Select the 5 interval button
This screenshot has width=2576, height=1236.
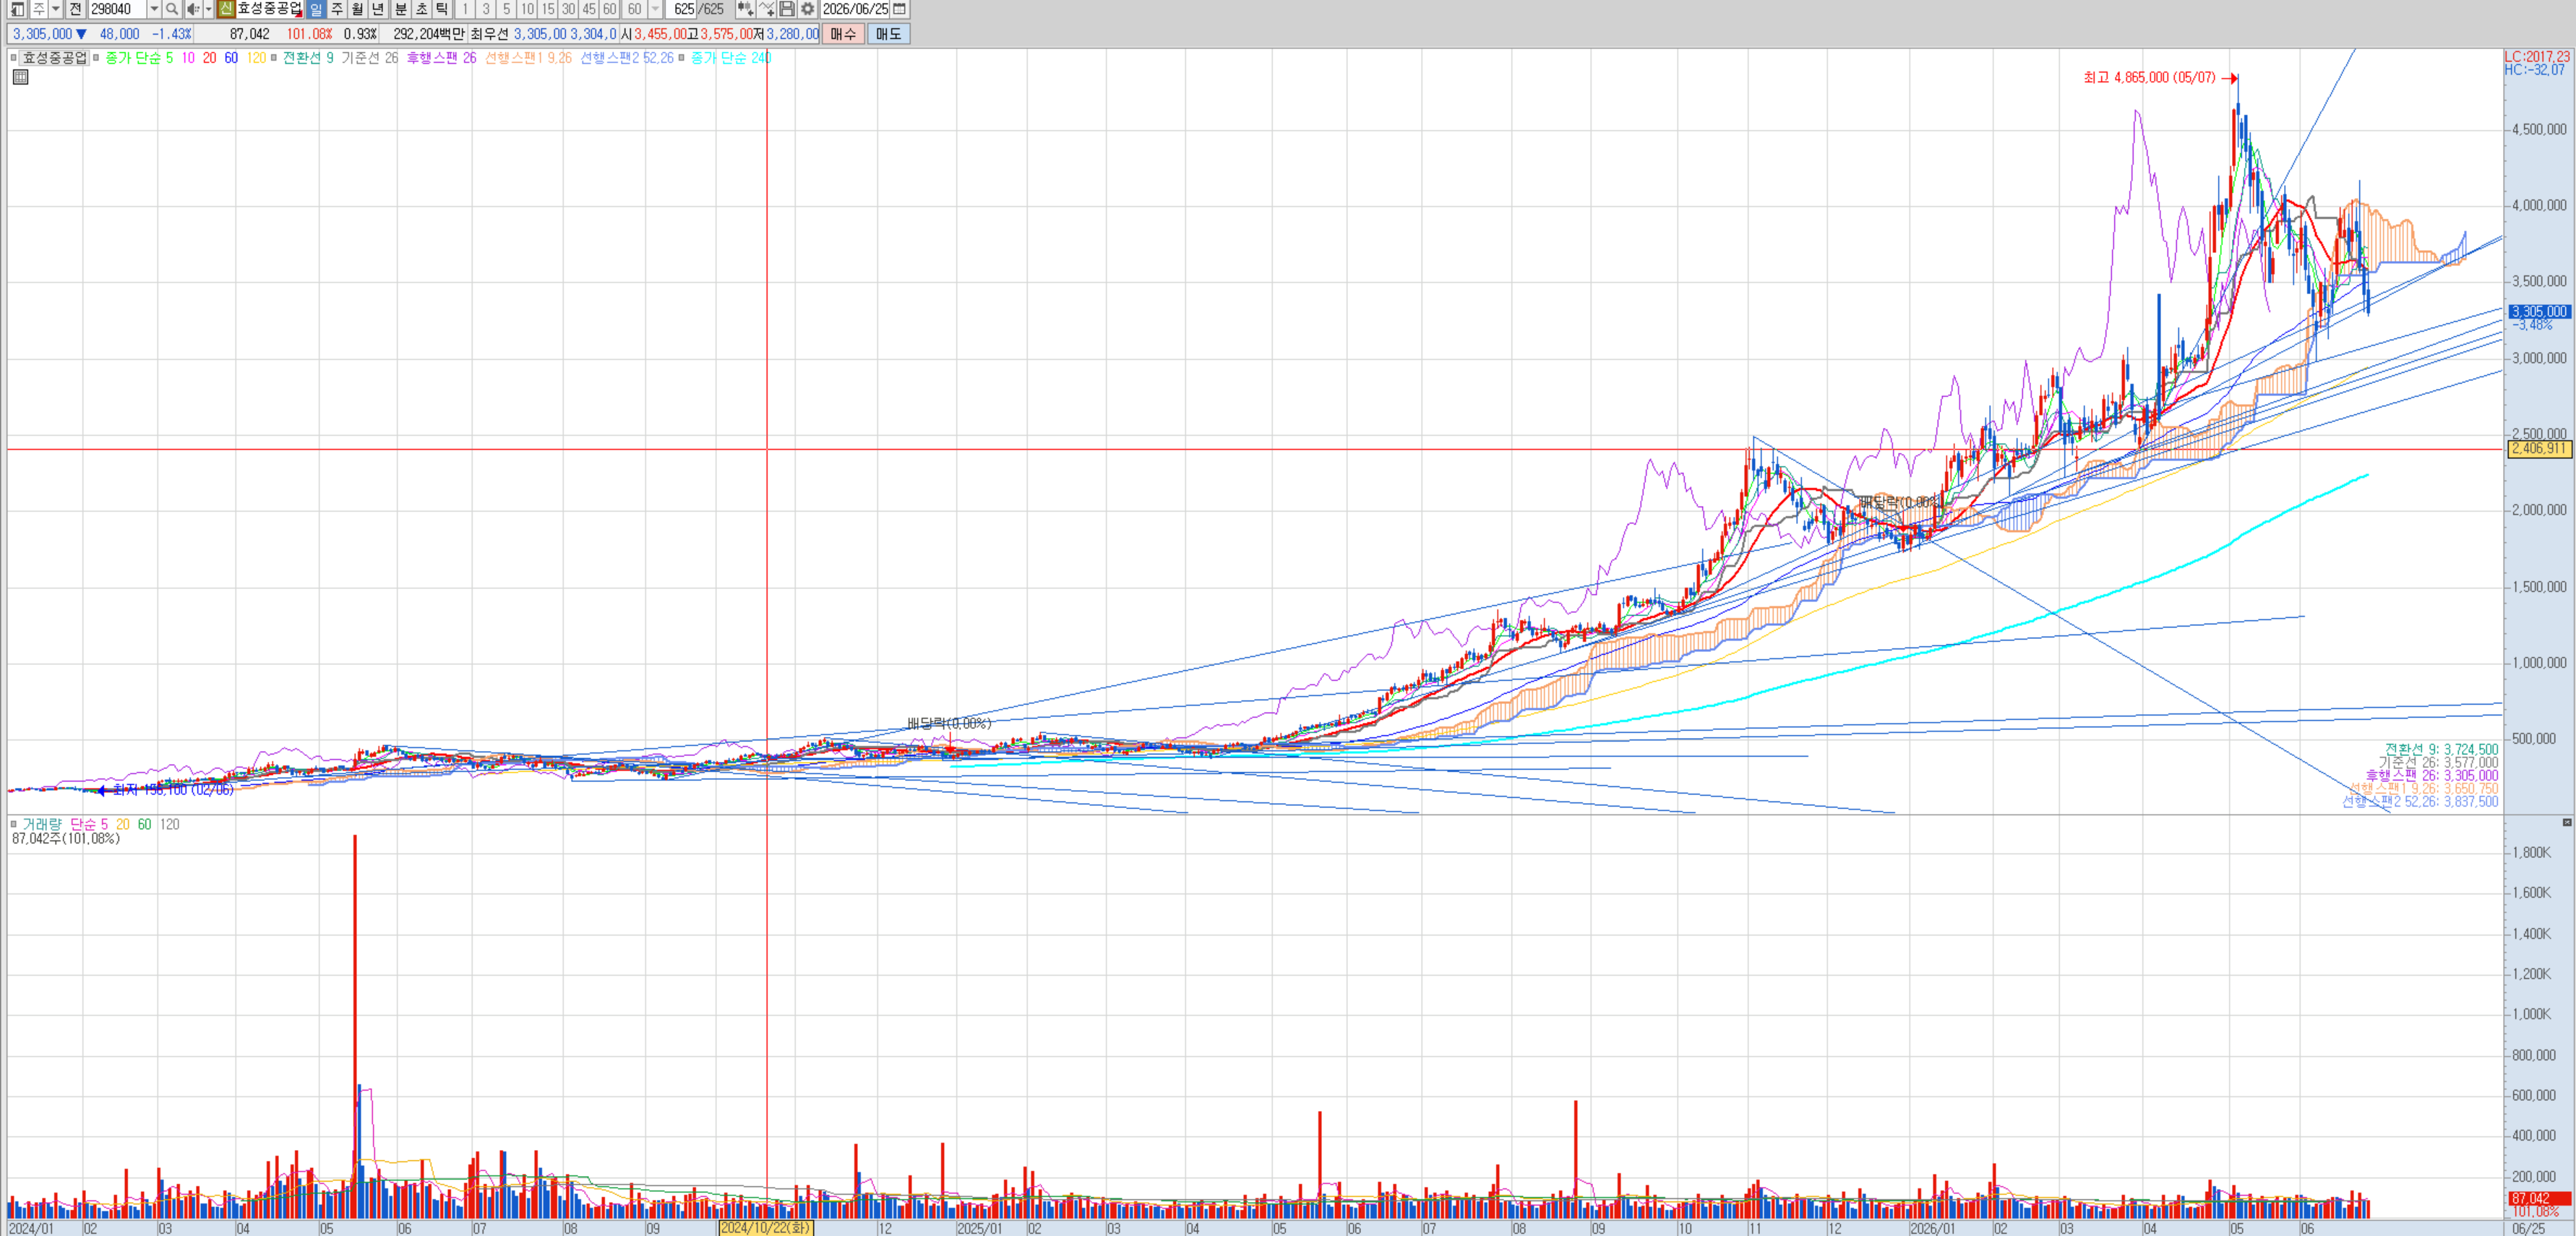[x=506, y=9]
